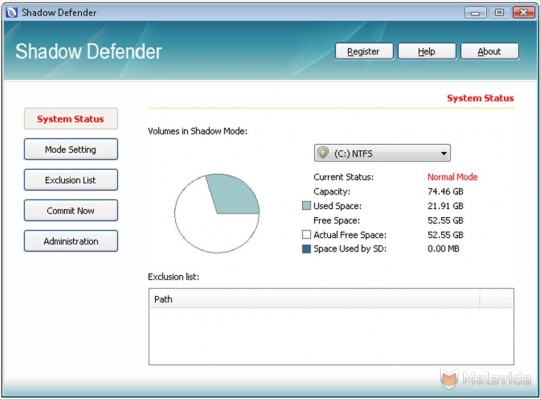This screenshot has width=541, height=400.
Task: Click the shield icon in volume dropdown
Action: (323, 153)
